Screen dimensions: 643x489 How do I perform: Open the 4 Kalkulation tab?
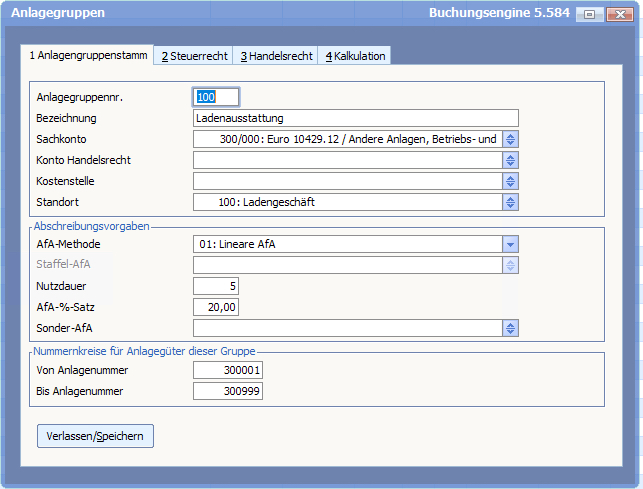tap(354, 56)
